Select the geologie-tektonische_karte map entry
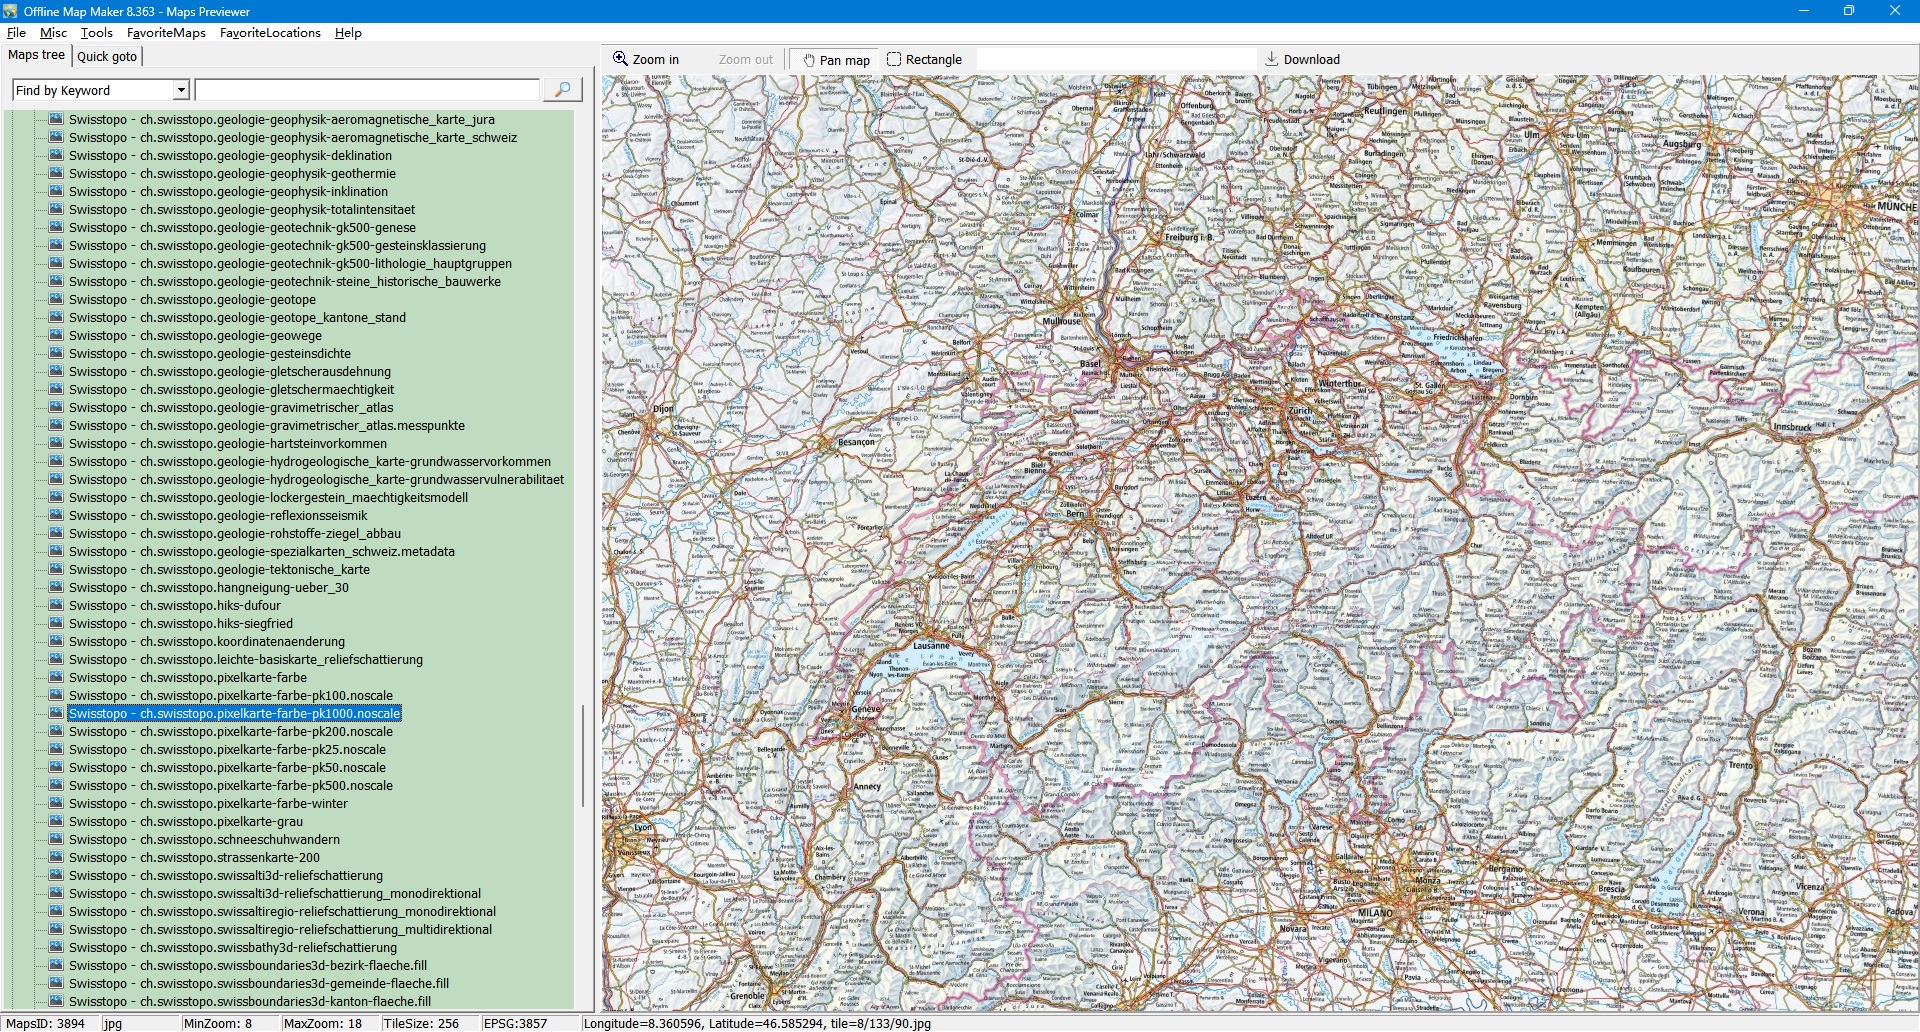 click(219, 569)
